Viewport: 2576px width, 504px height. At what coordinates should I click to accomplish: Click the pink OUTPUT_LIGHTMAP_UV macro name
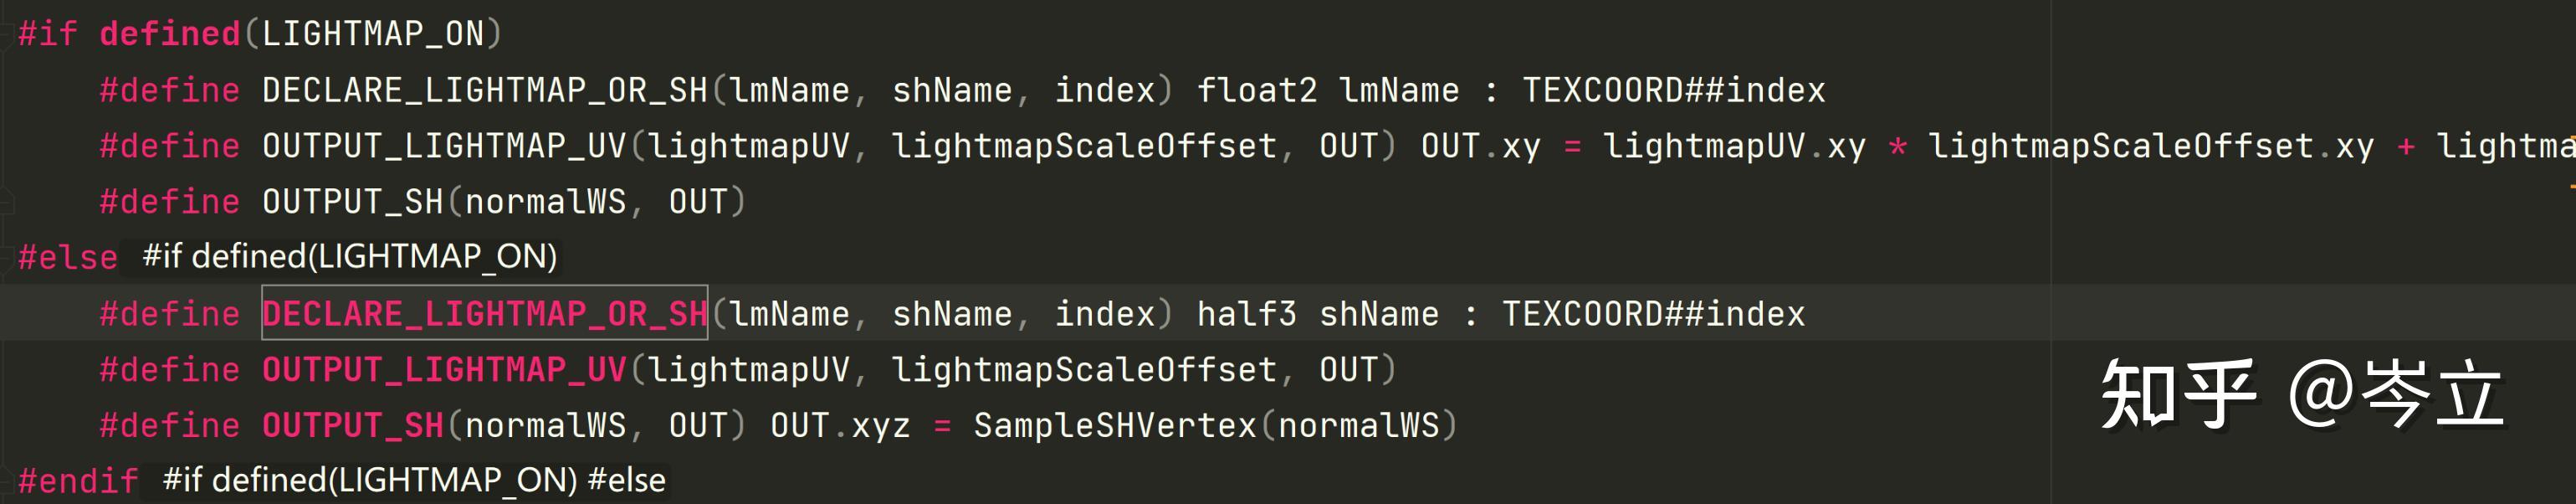click(x=444, y=370)
